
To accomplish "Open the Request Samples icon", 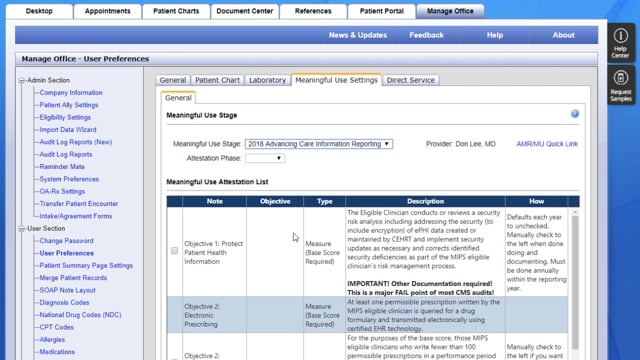I will click(x=620, y=86).
